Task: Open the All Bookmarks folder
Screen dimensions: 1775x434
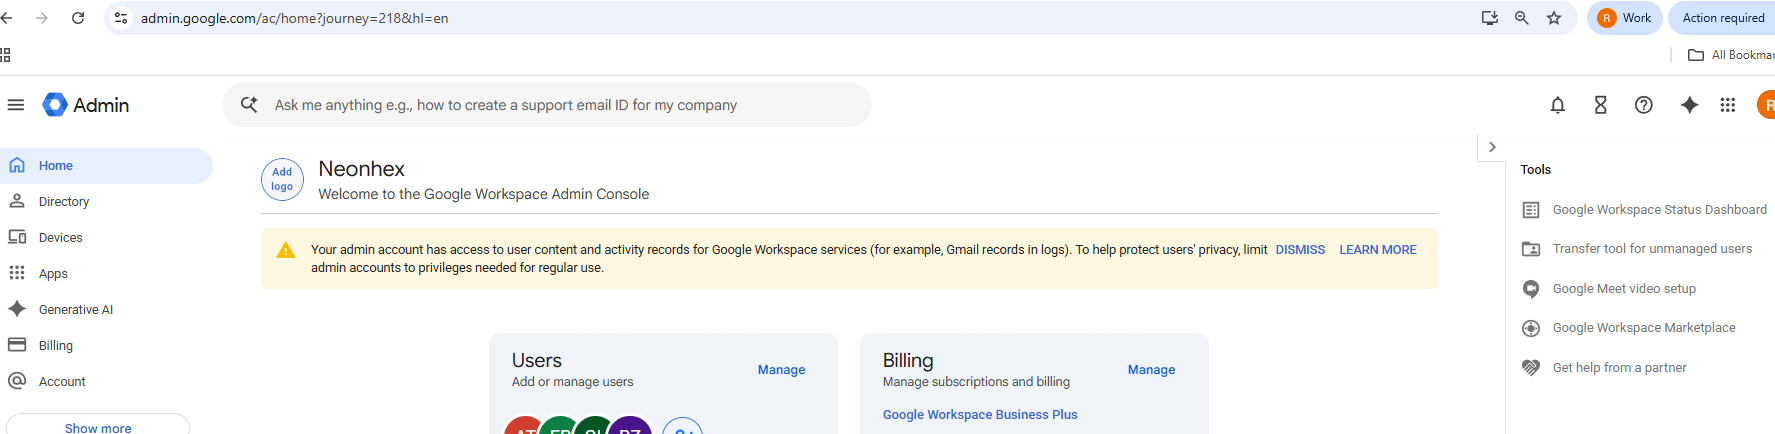Action: 1731,55
